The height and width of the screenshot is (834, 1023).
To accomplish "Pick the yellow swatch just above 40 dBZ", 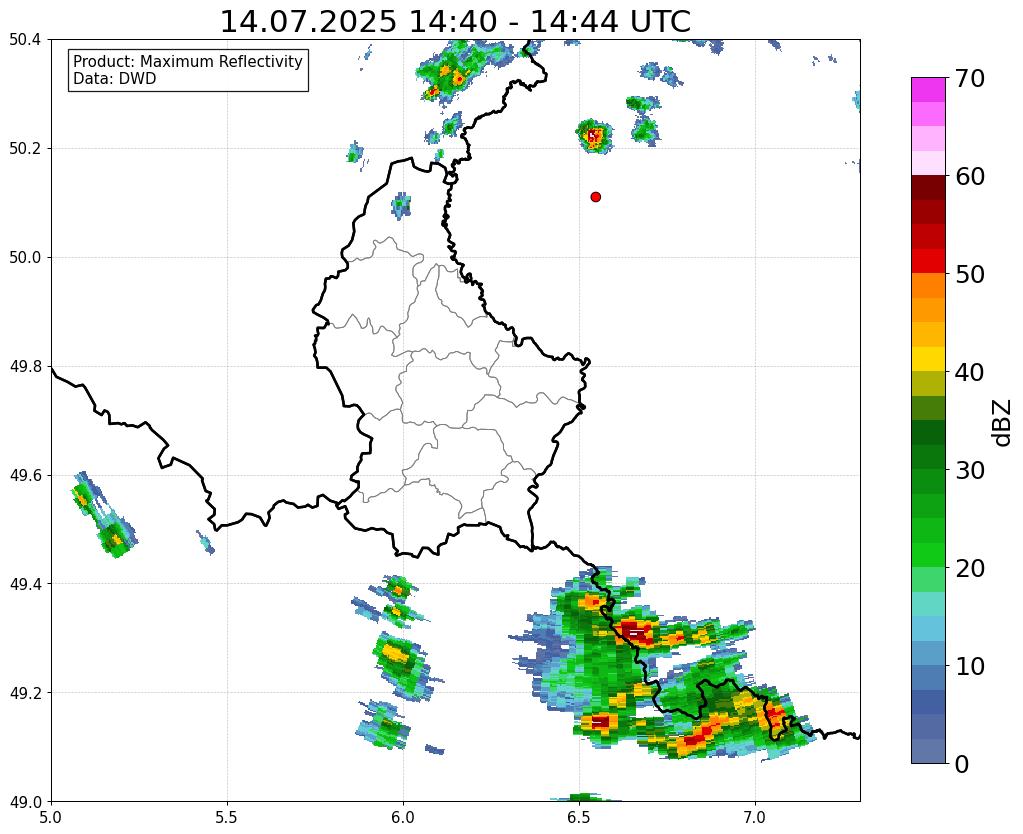I will (928, 360).
